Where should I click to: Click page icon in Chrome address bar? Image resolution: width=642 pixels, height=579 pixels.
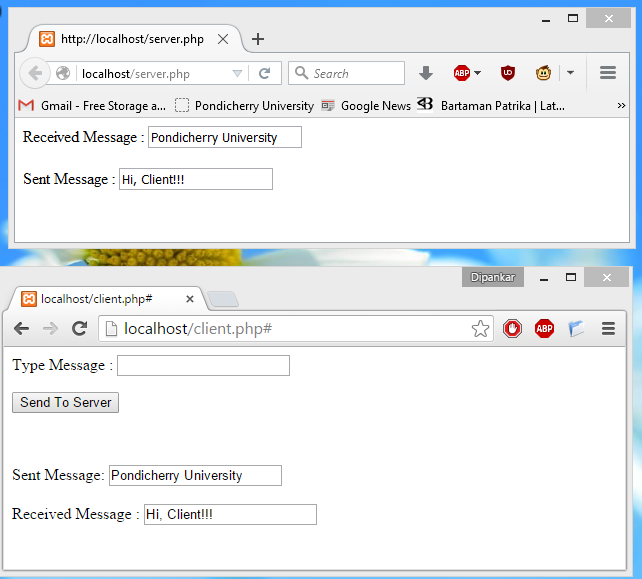click(111, 328)
